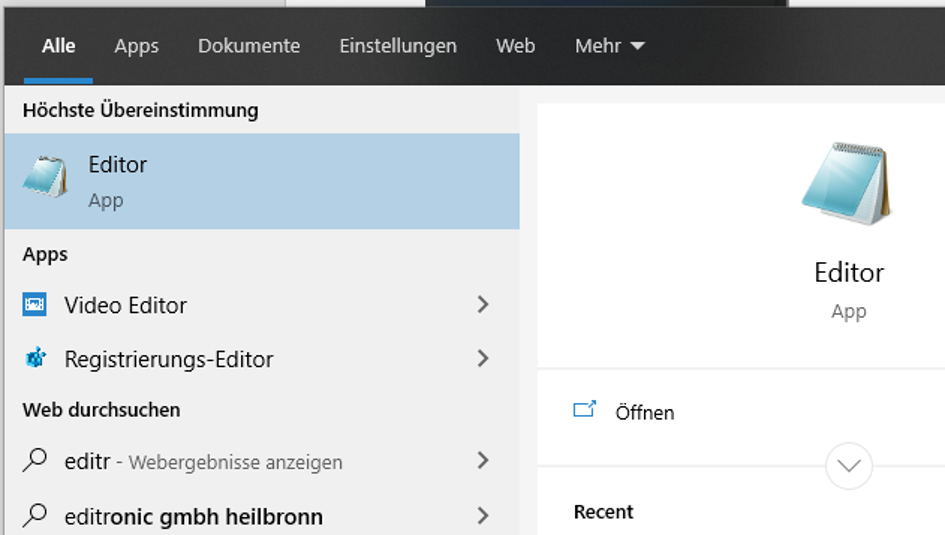Expand editronic gmbh heilbronn suggestion arrow
The width and height of the screenshot is (945, 535).
pyautogui.click(x=483, y=516)
